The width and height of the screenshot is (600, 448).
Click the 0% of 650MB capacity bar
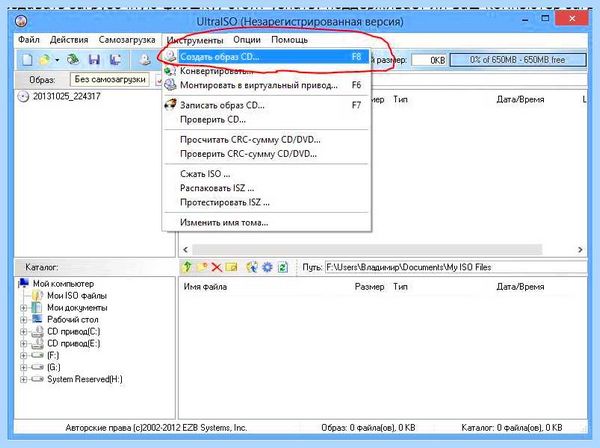point(518,60)
